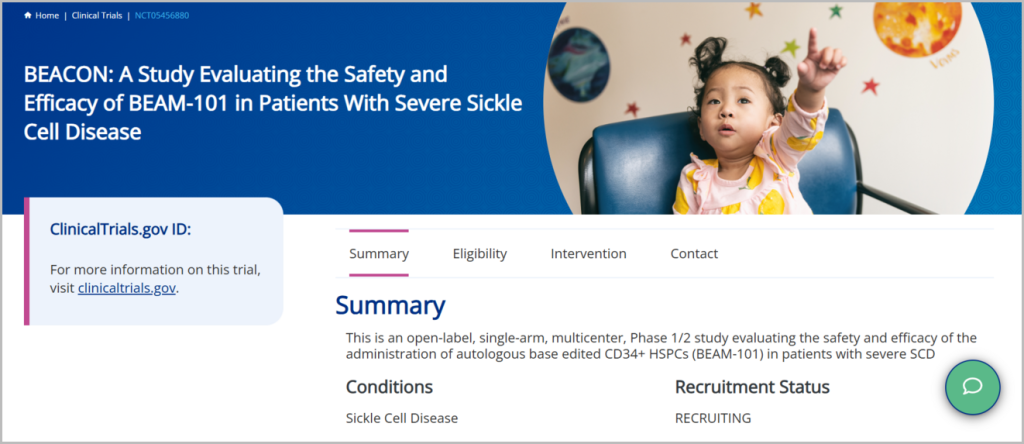
Task: Click the Recruitment Status heading
Action: point(752,387)
